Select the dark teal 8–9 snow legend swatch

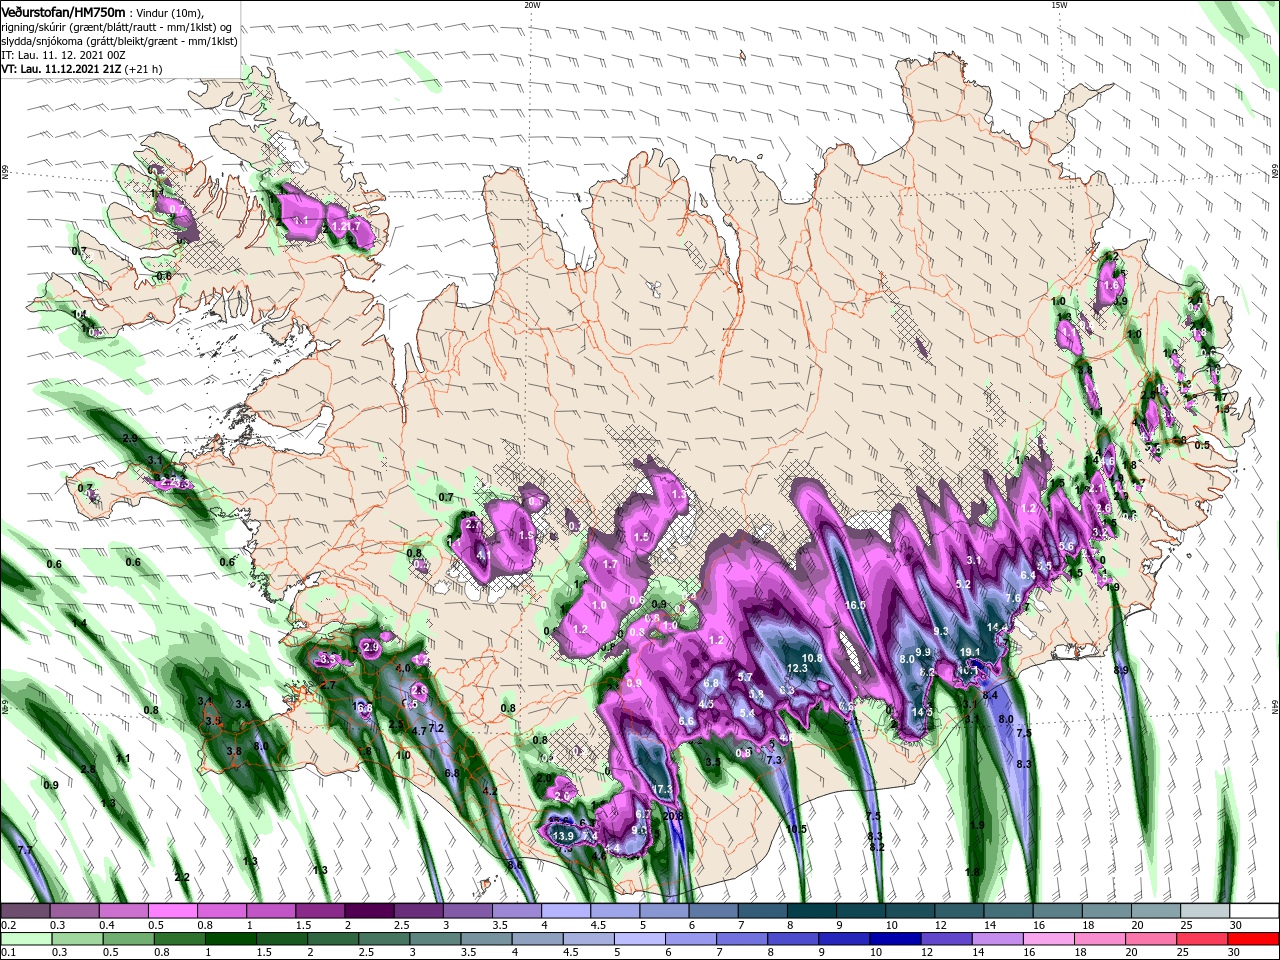pos(810,911)
